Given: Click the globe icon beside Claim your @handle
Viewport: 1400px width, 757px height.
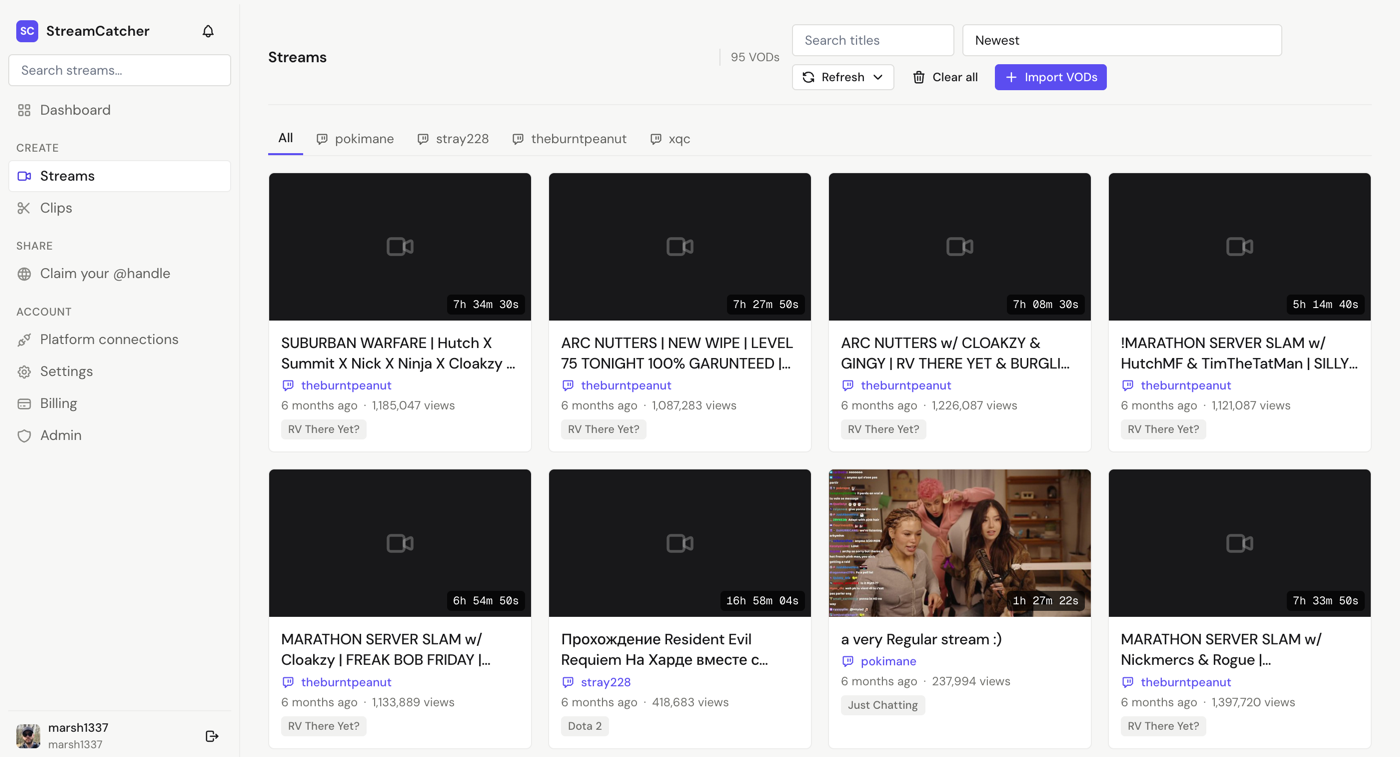Looking at the screenshot, I should pos(24,274).
